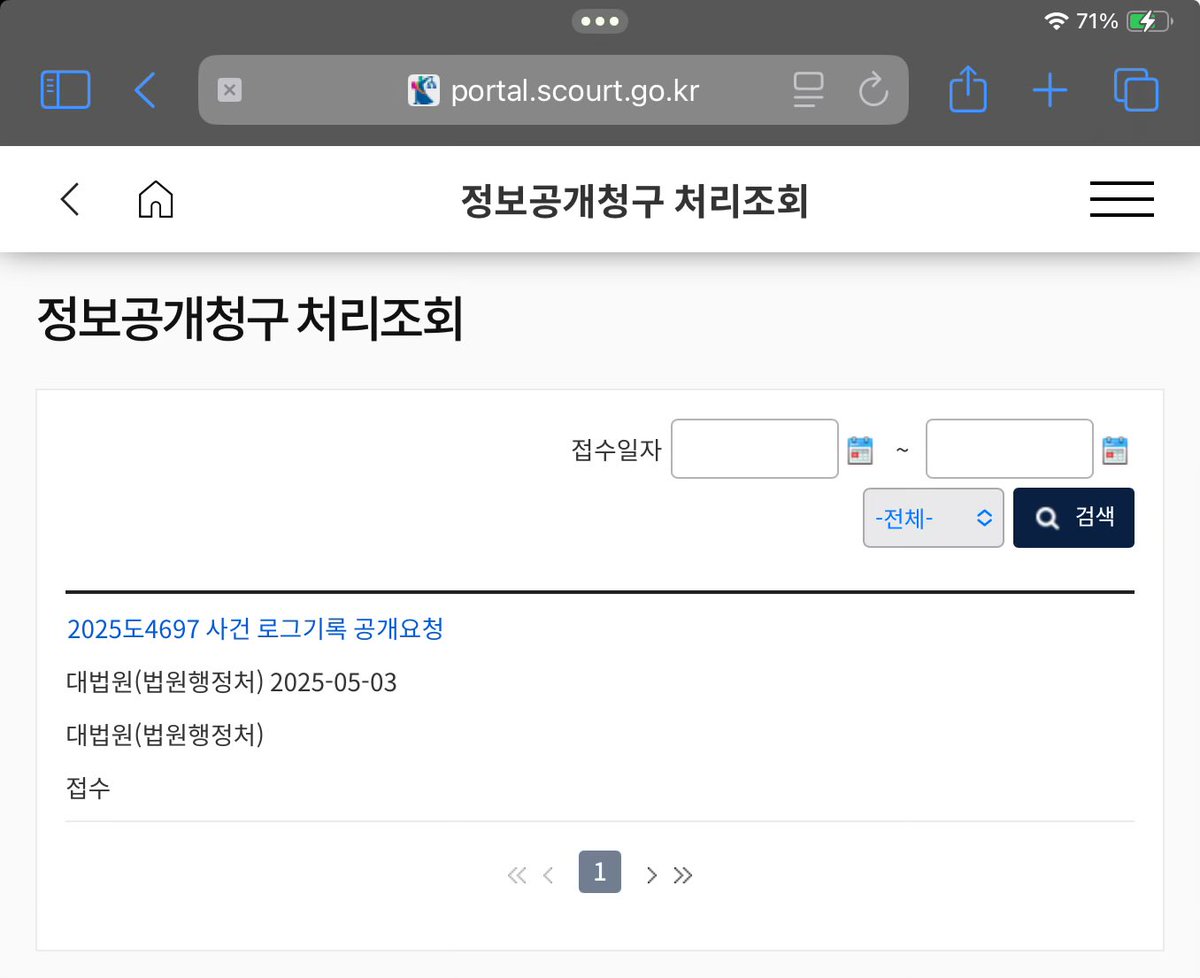Viewport: 1200px width, 978px height.
Task: Open the 2025도4697 사건 로그기록 공개요청 request link
Action: [x=256, y=630]
